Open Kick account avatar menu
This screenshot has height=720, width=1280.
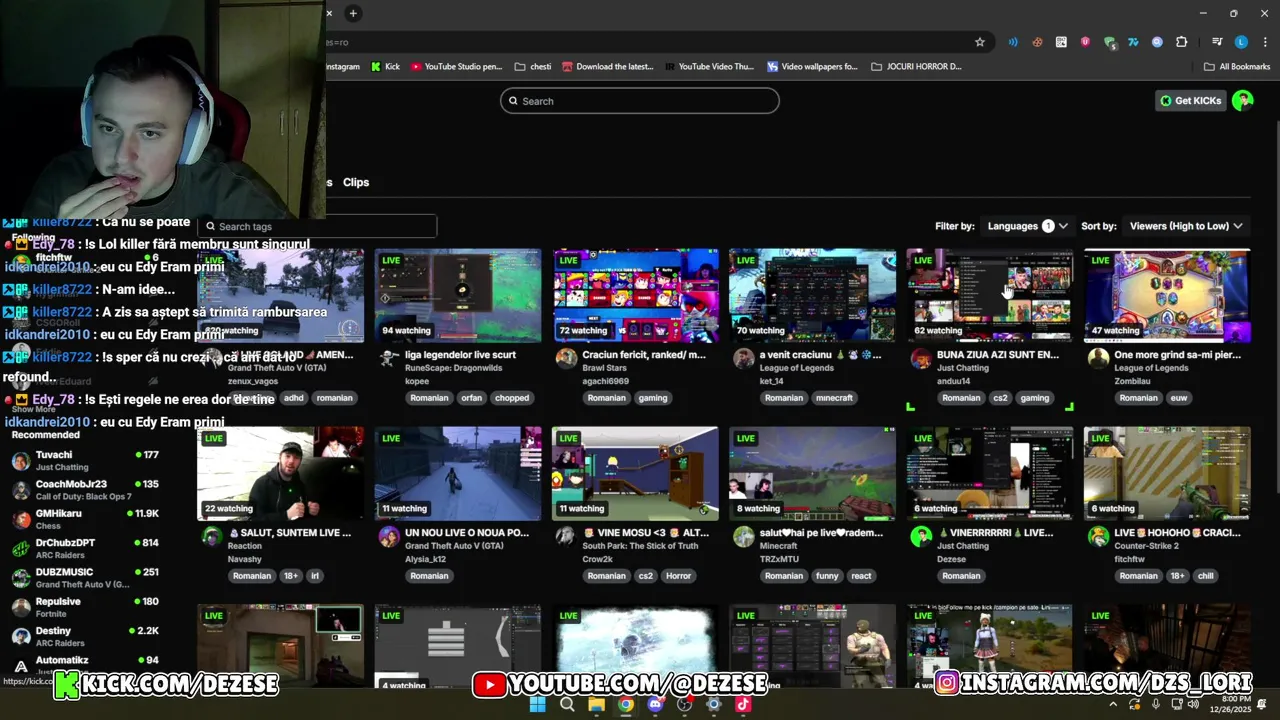tap(1243, 100)
